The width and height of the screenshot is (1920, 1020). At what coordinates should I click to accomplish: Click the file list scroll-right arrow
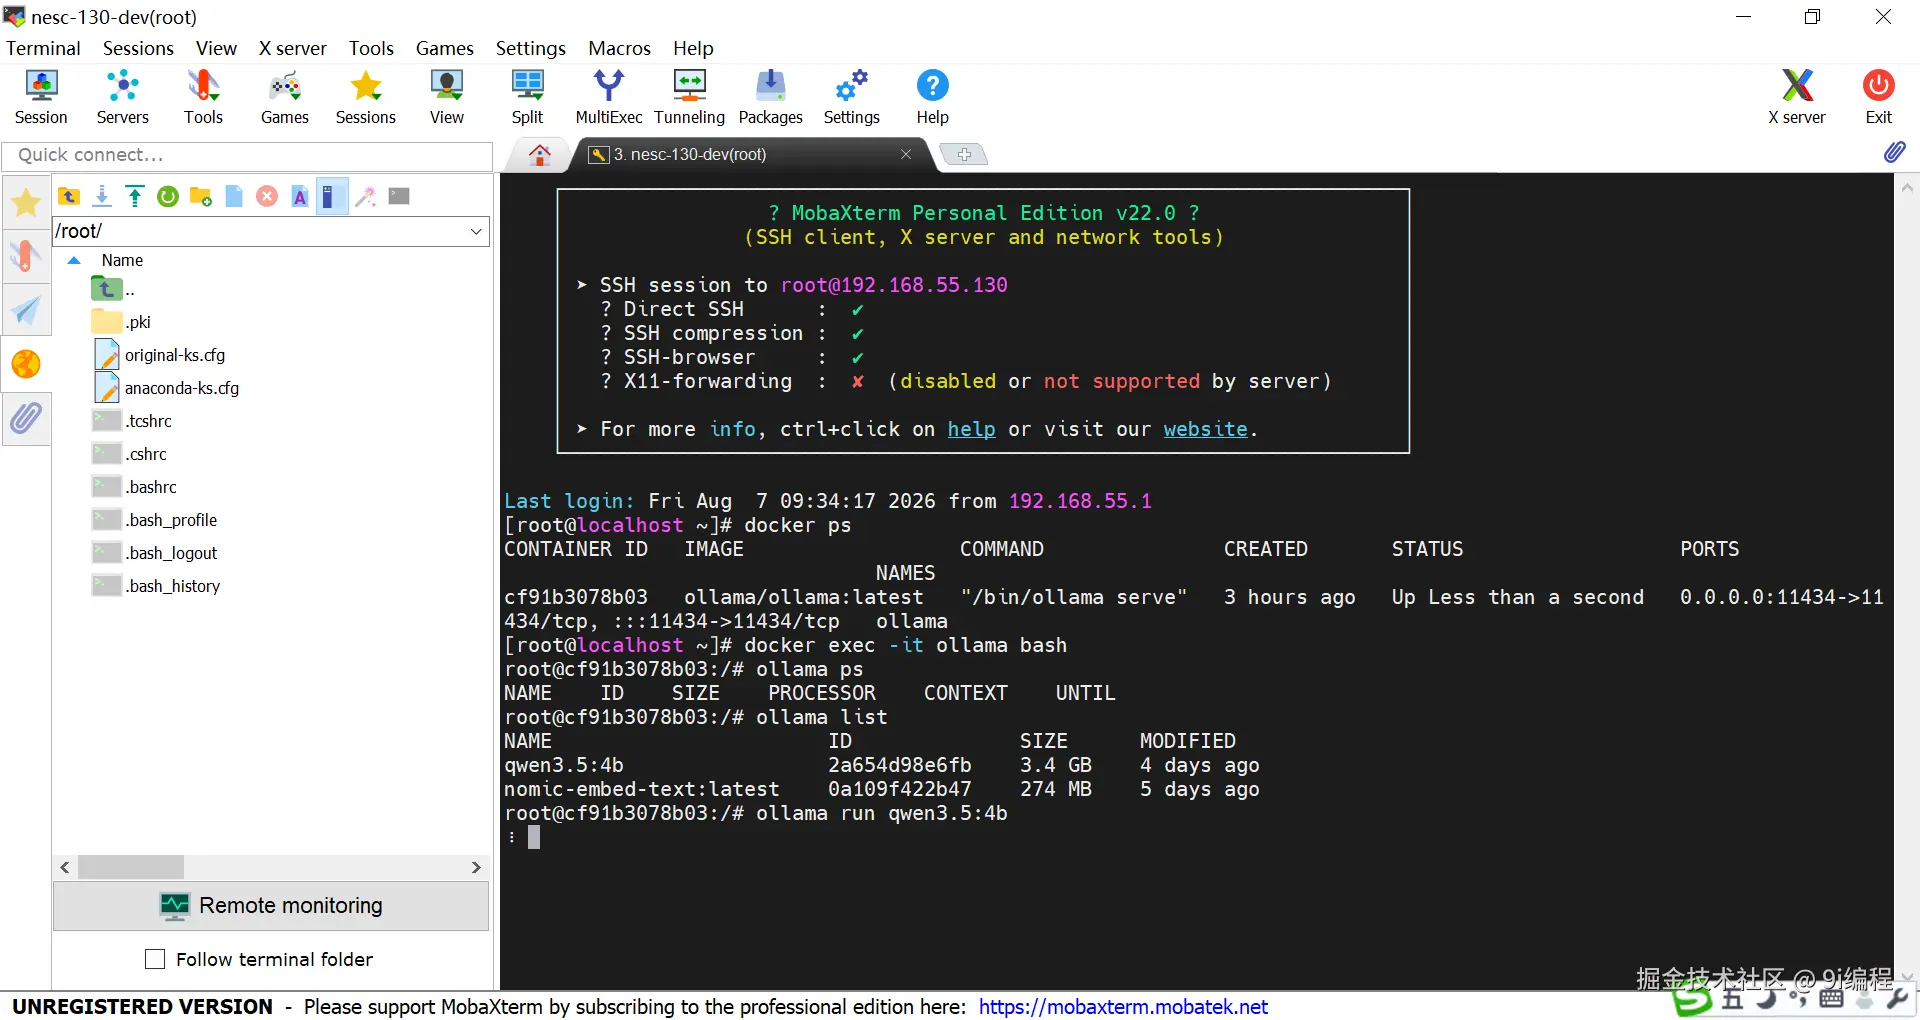pos(476,867)
